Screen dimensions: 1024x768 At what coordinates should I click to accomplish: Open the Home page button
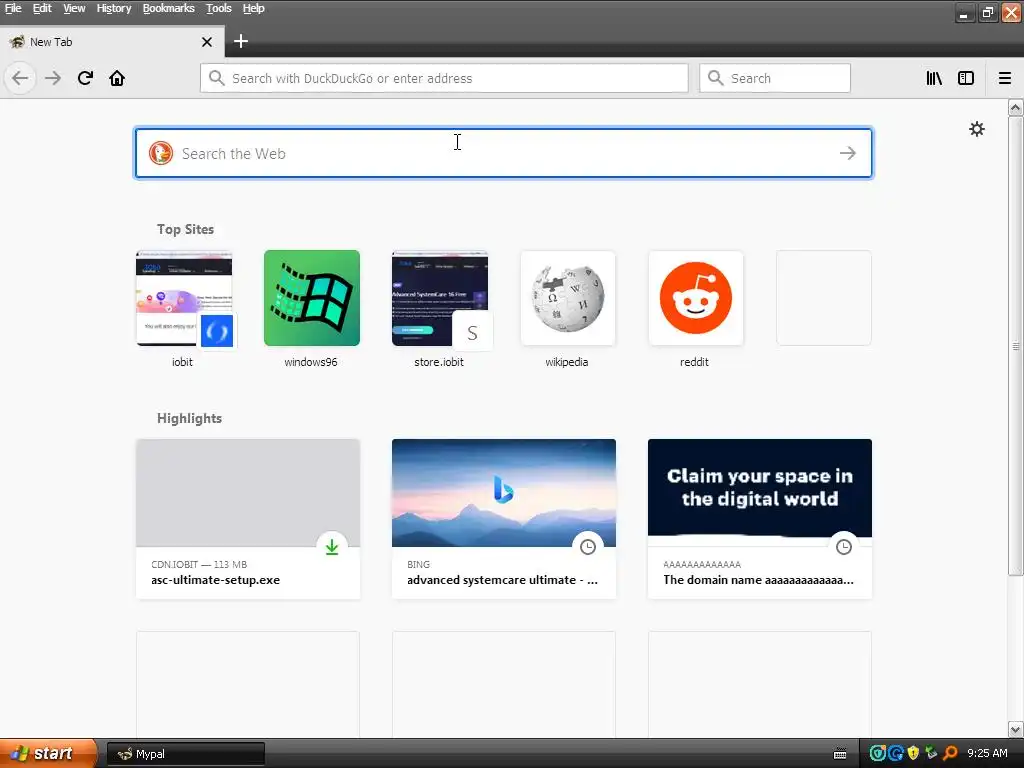(117, 78)
